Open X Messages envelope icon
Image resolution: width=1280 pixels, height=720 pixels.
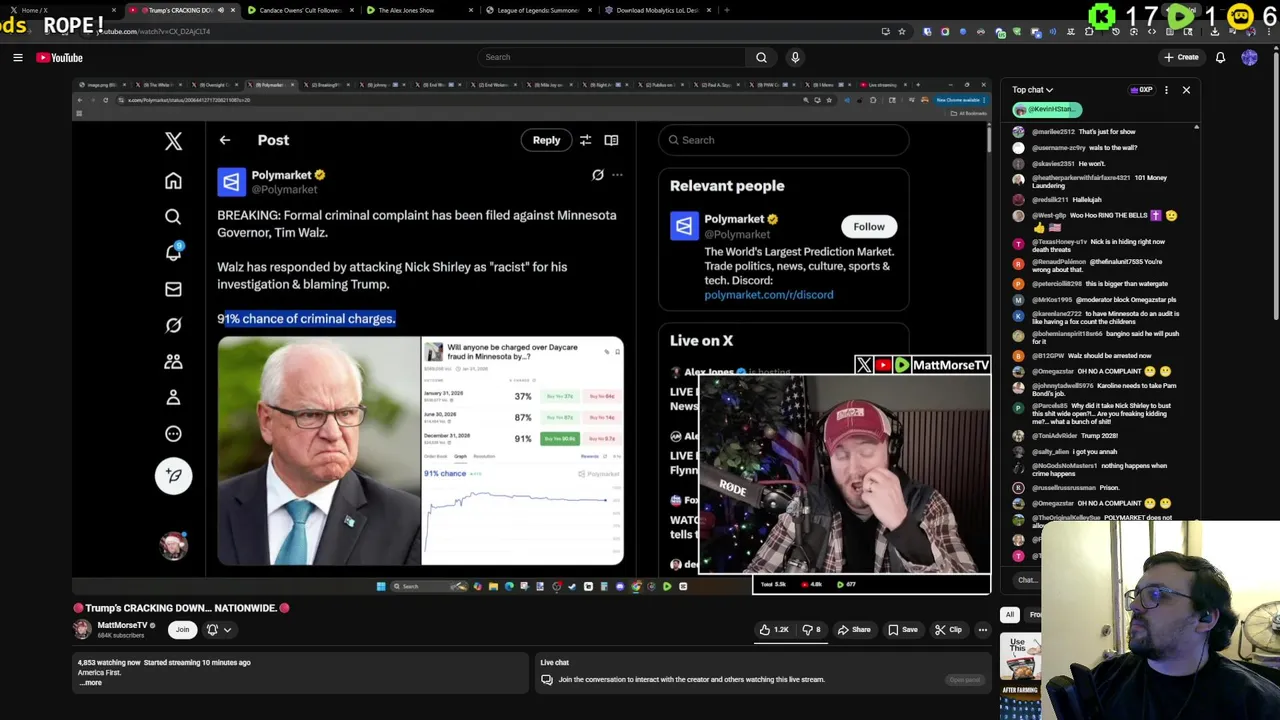173,289
